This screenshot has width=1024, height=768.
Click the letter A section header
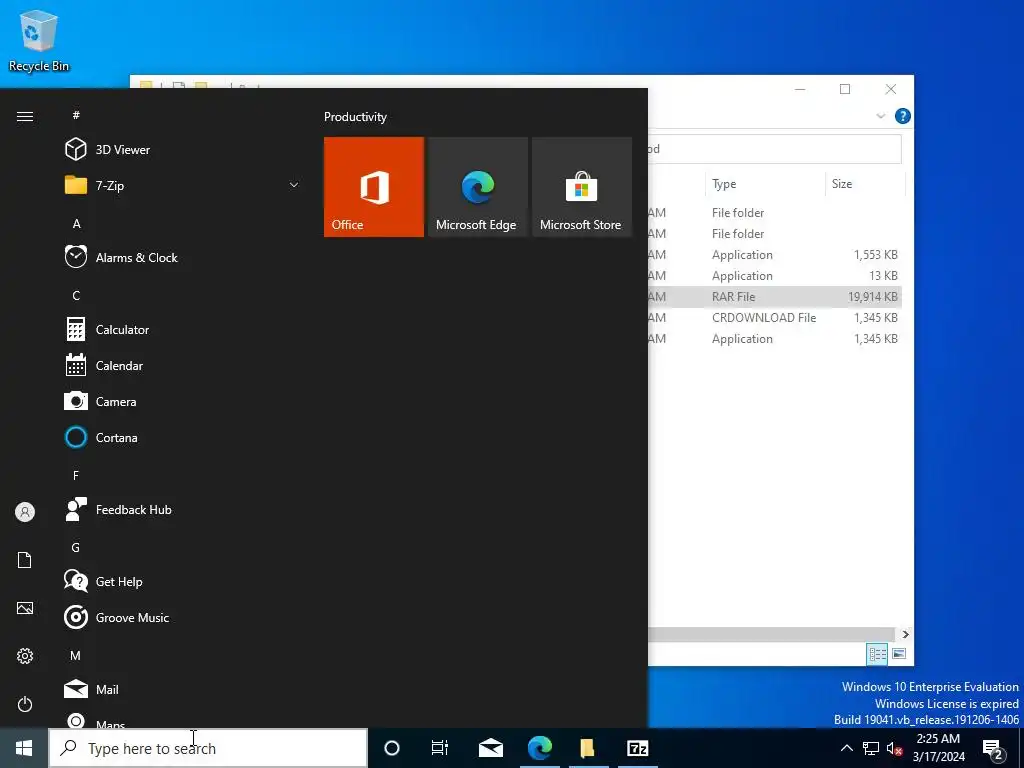click(76, 224)
